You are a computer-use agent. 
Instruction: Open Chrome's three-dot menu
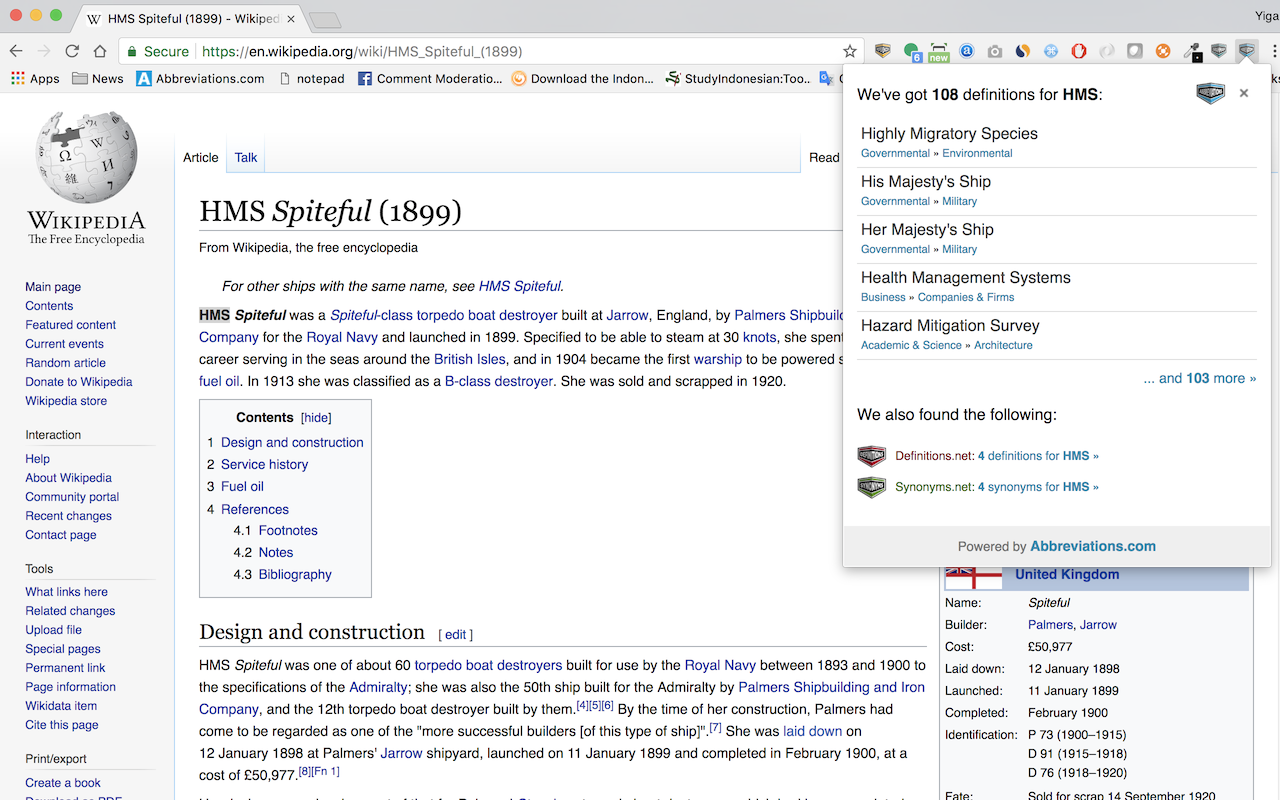(x=1271, y=51)
